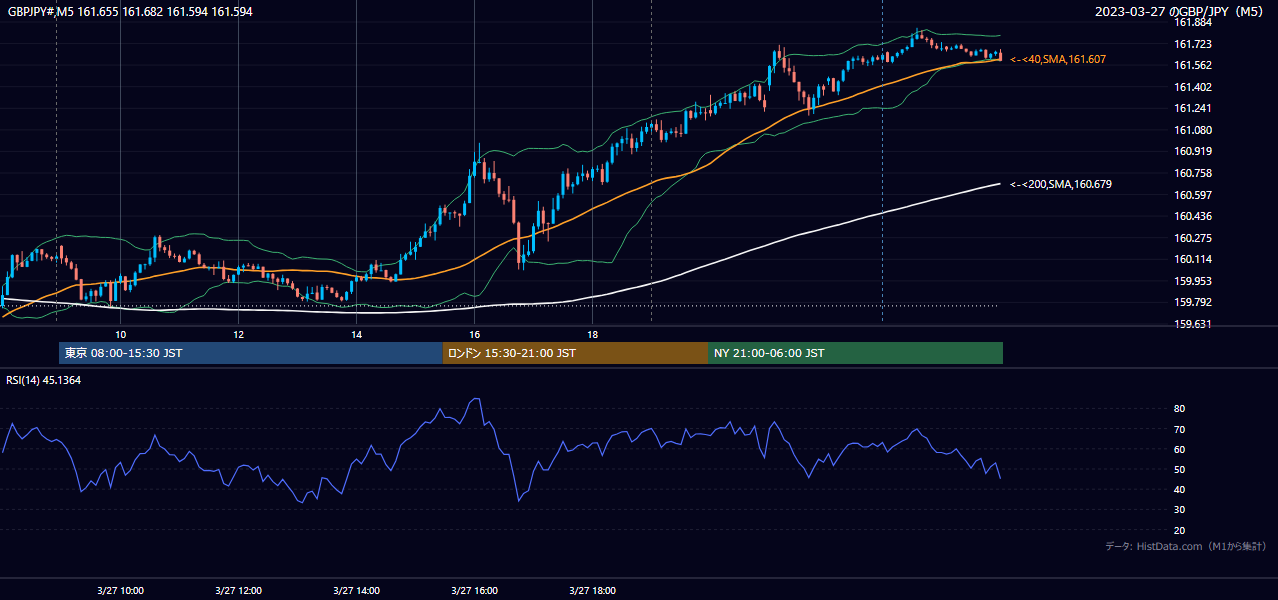The width and height of the screenshot is (1278, 600).
Task: Click the Tokyo session bar 東京 08:00-15:30 JST
Action: (x=251, y=353)
